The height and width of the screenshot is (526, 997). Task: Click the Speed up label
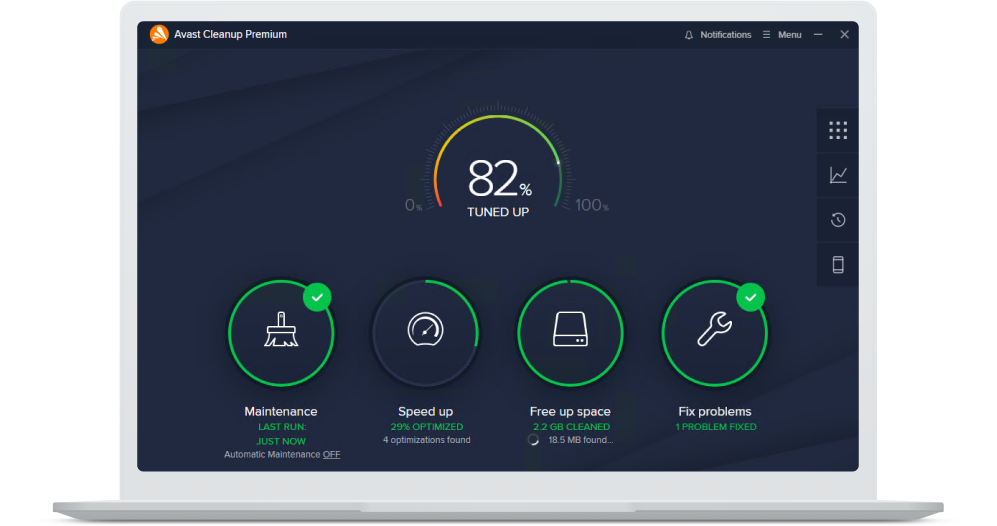(425, 412)
